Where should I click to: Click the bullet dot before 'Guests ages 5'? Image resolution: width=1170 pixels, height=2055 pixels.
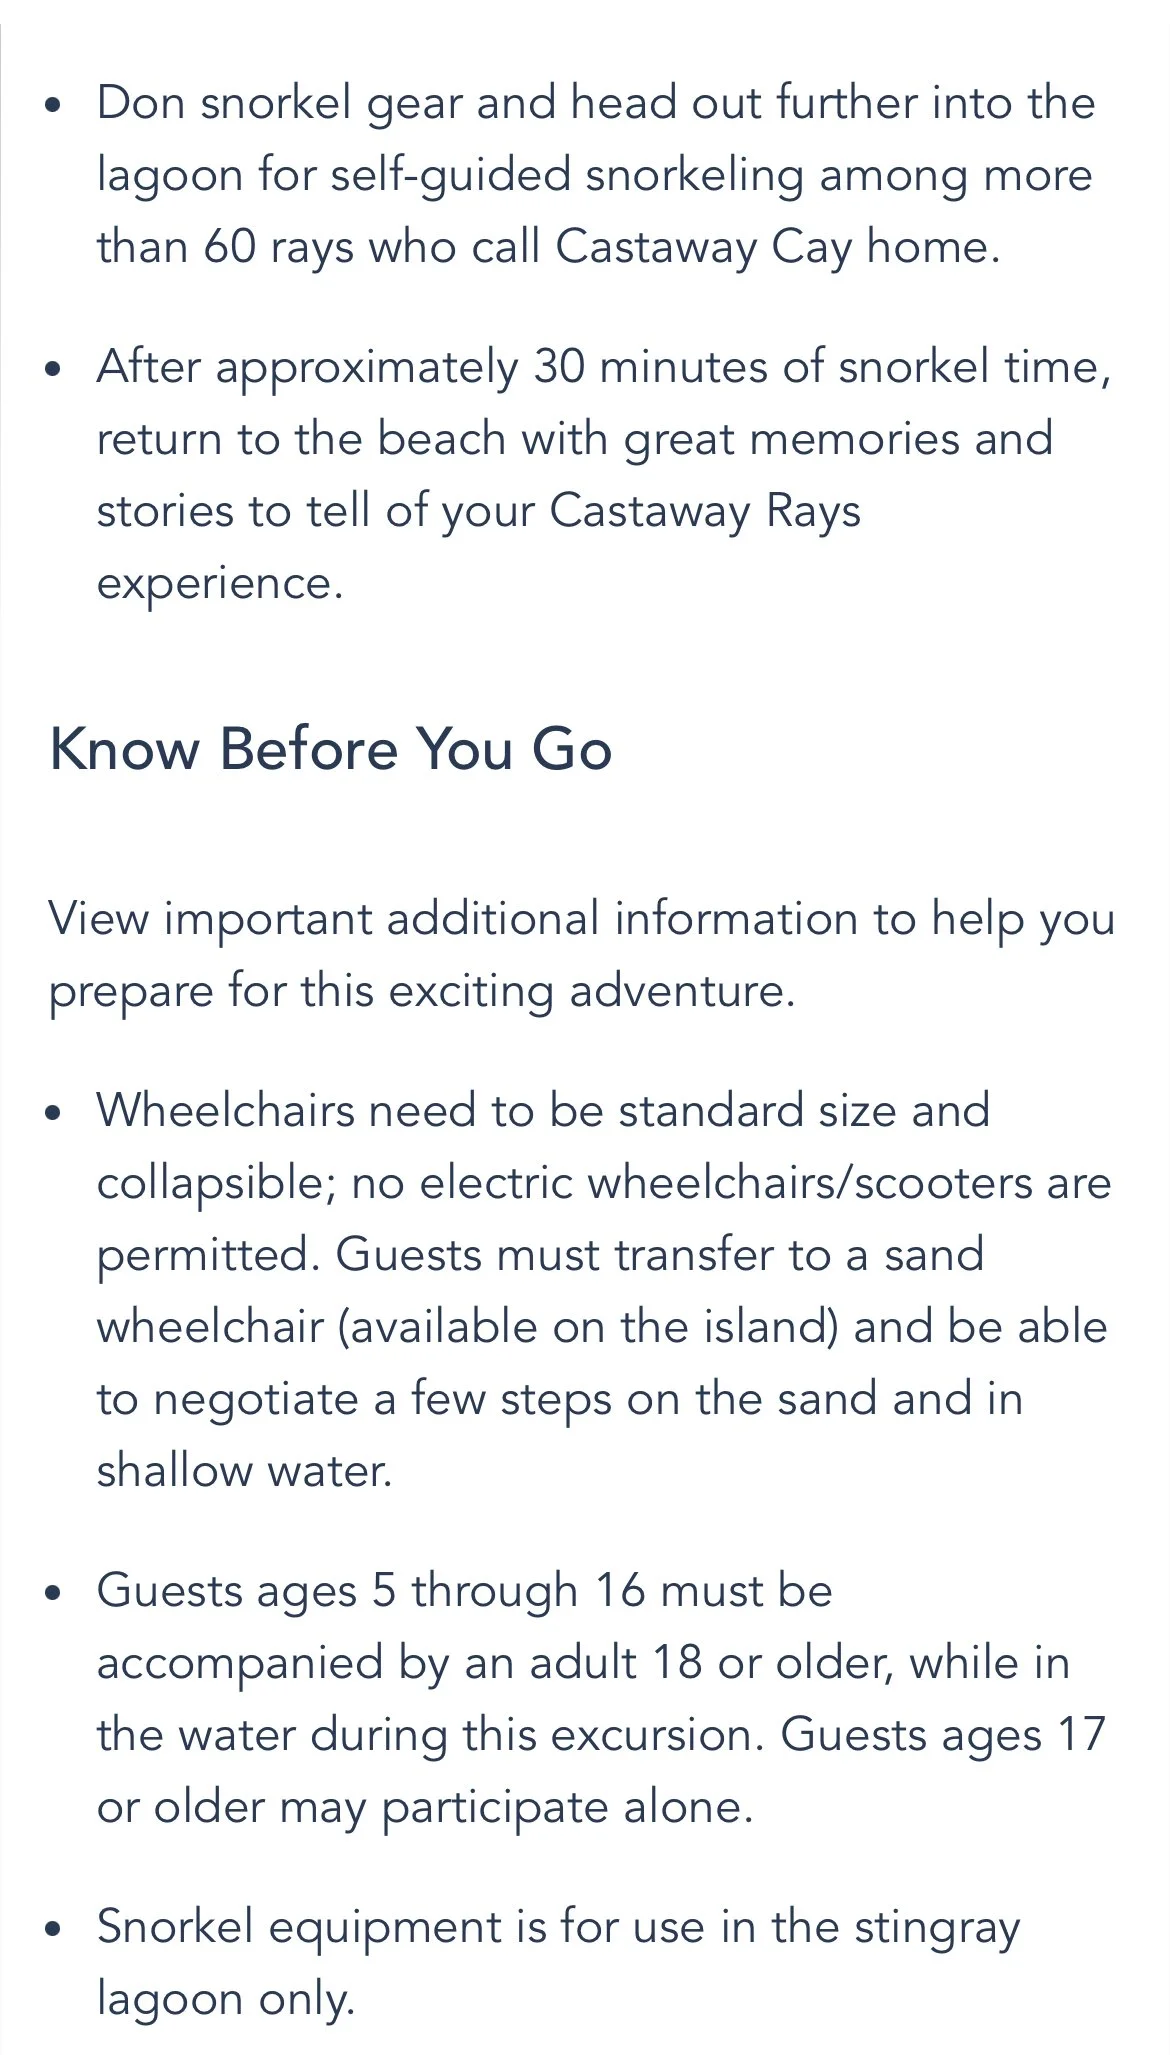55,1592
